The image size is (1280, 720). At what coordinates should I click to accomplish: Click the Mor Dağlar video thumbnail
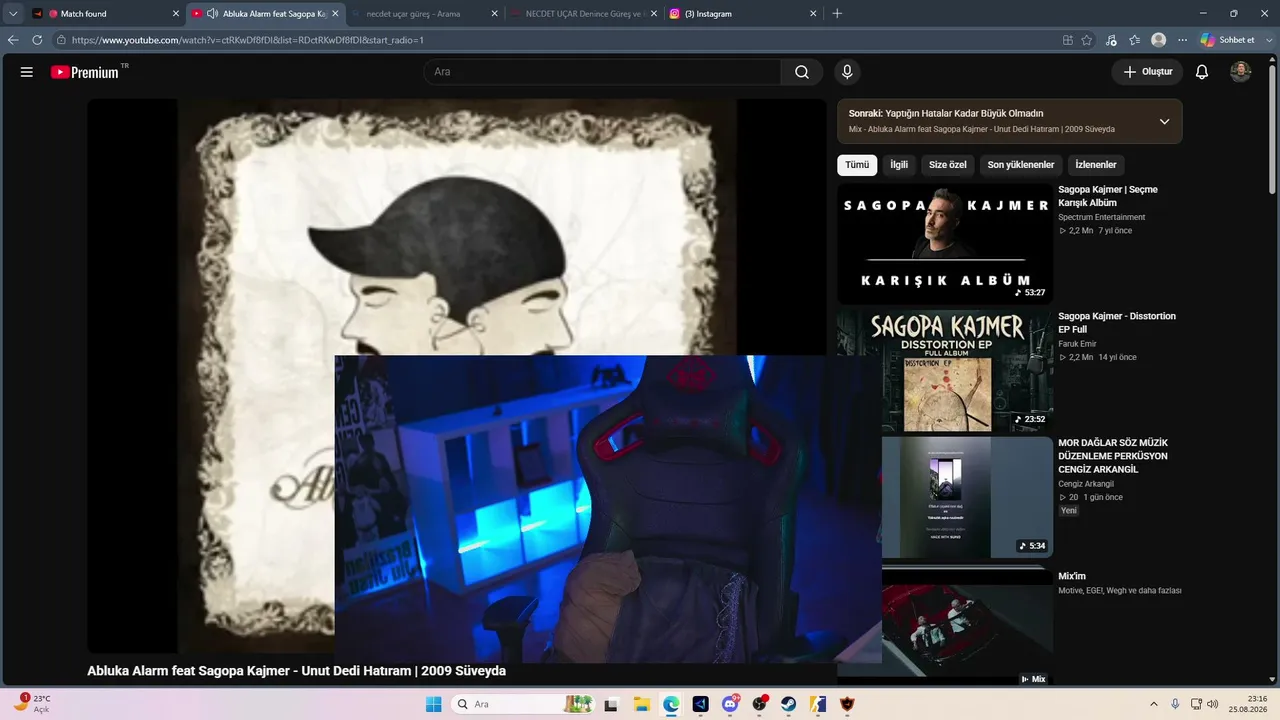point(967,497)
